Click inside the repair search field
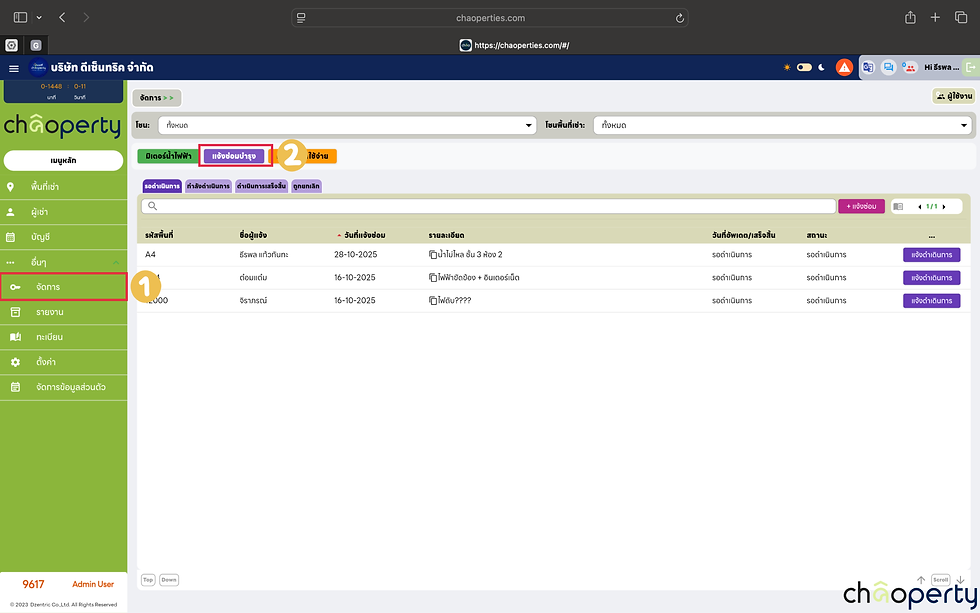This screenshot has height=613, width=980. click(x=489, y=206)
